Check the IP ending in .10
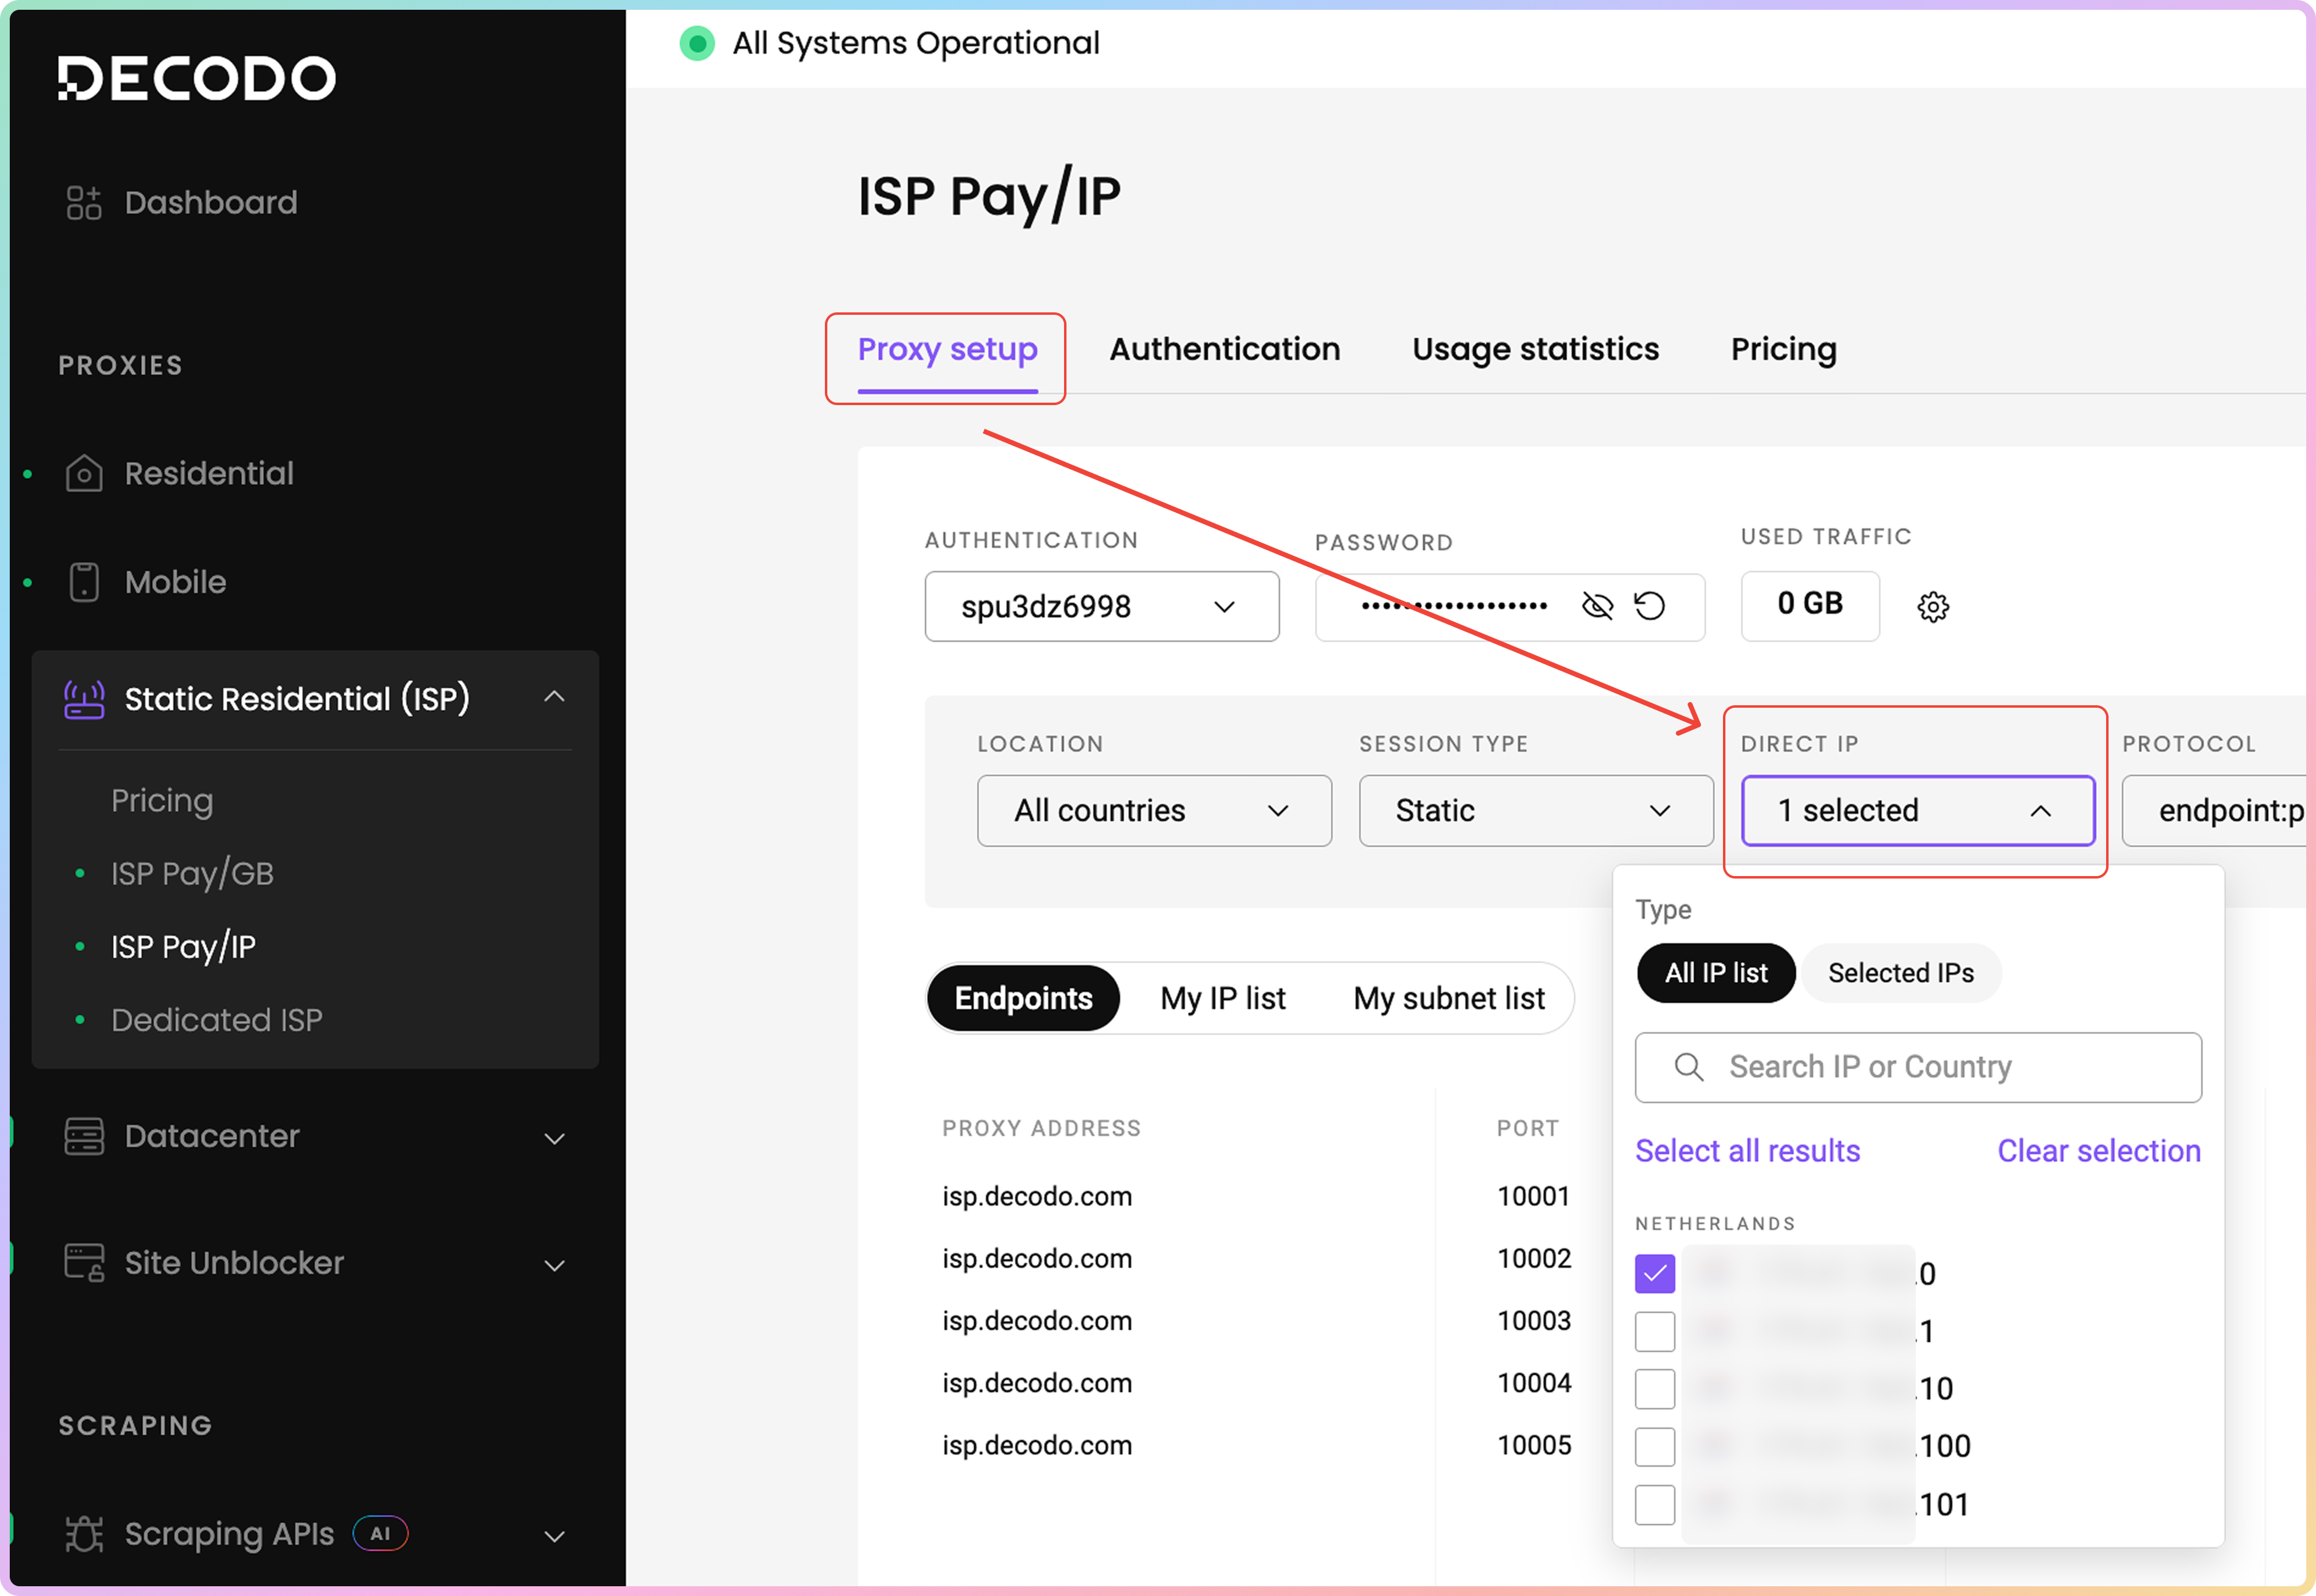Image resolution: width=2316 pixels, height=1596 pixels. click(1654, 1388)
